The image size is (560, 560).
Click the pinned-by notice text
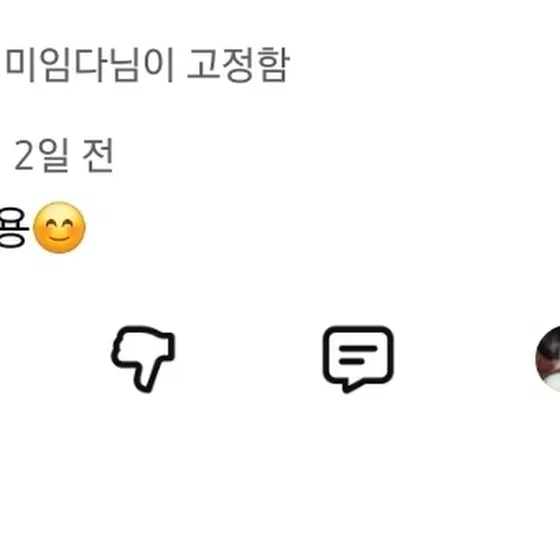[x=148, y=65]
